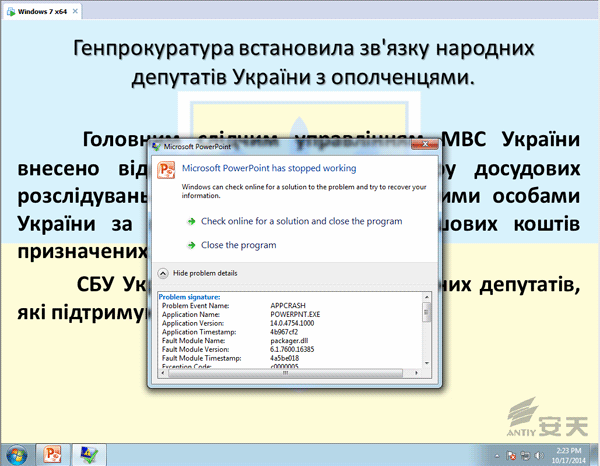Click the horizontal scroll left arrow

[x=163, y=373]
